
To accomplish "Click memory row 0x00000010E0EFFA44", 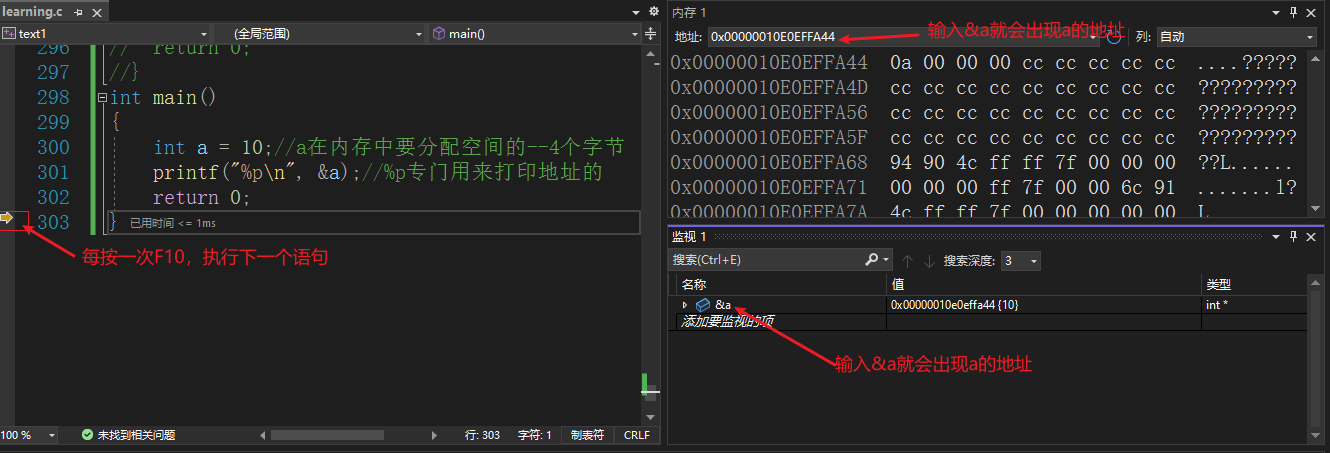I will [x=983, y=63].
